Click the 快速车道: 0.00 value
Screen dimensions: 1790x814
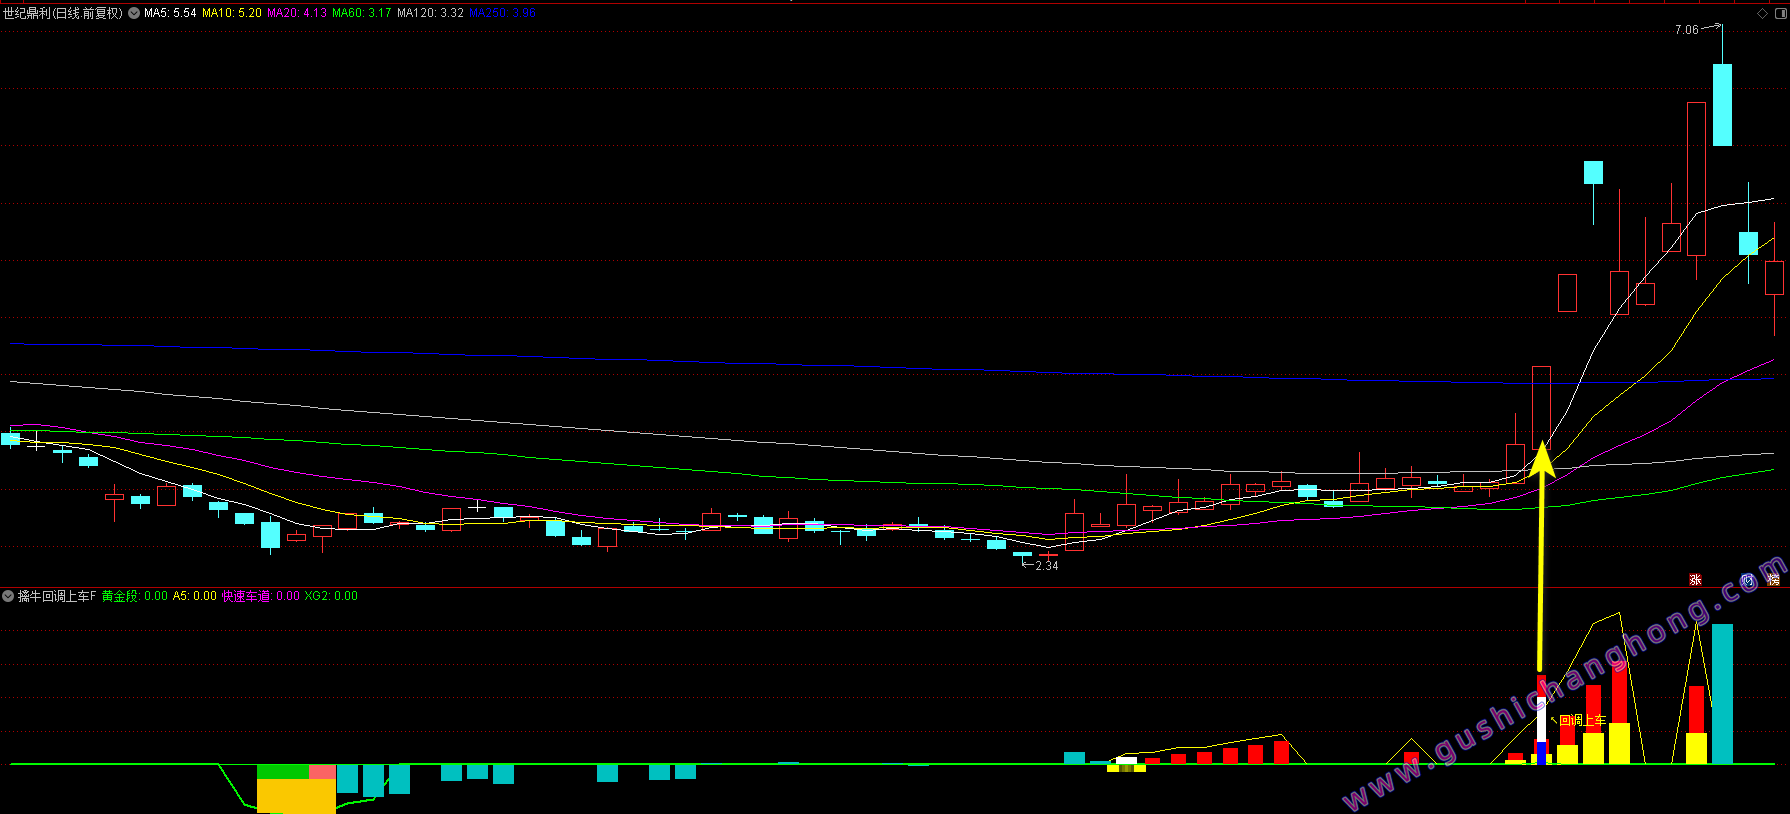pyautogui.click(x=261, y=596)
